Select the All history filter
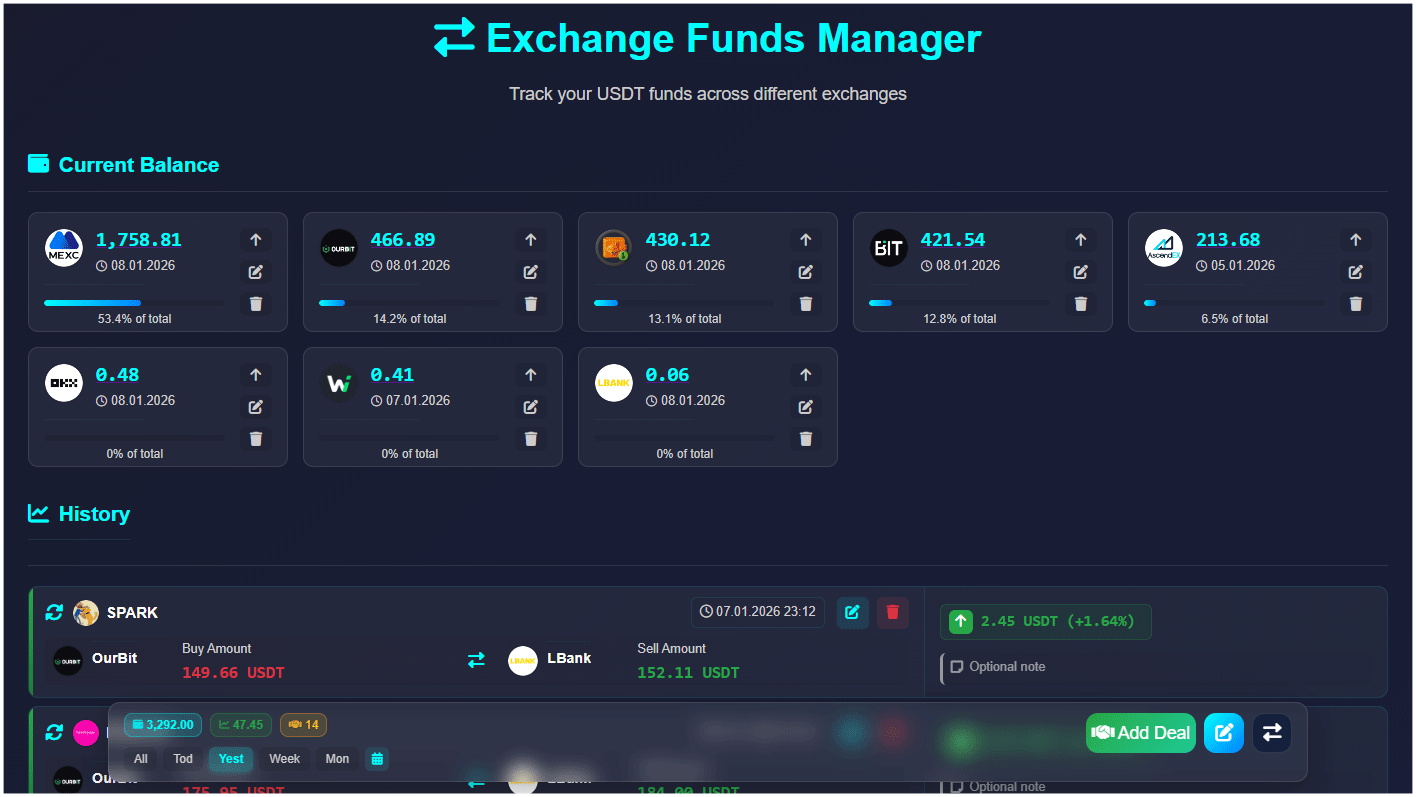Screen dimensions: 1416x797 [x=140, y=759]
